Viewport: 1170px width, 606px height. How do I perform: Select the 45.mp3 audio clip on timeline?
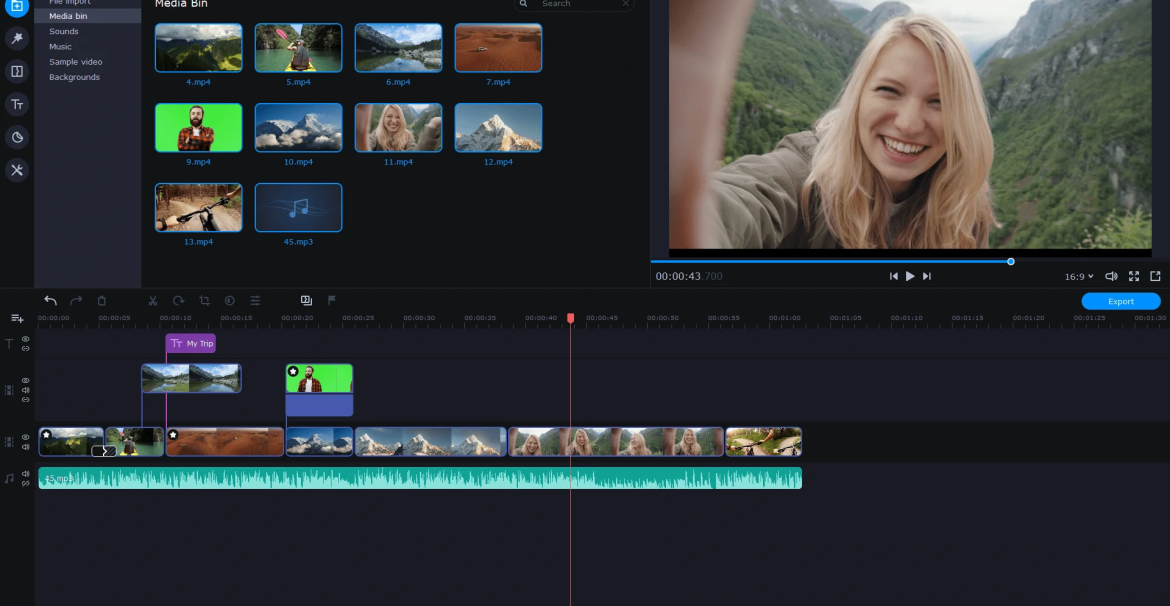[x=420, y=478]
